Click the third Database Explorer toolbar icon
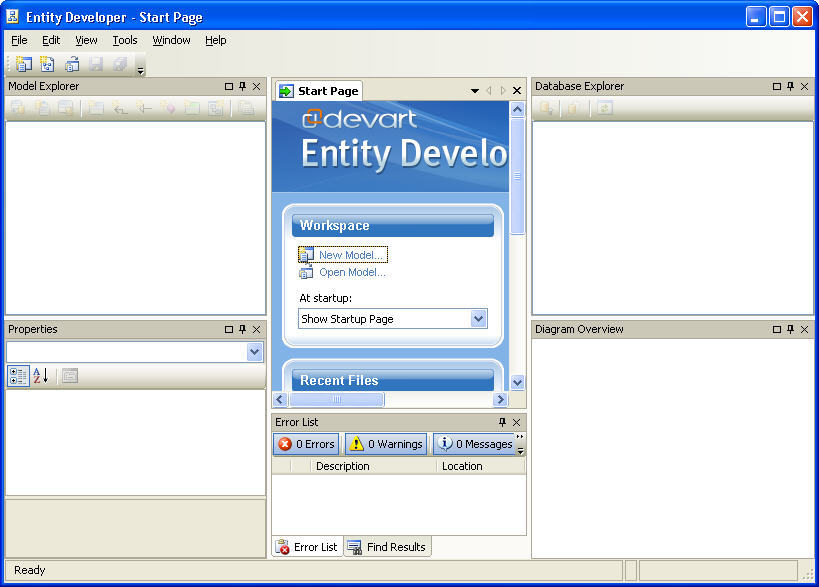819x587 pixels. click(604, 108)
